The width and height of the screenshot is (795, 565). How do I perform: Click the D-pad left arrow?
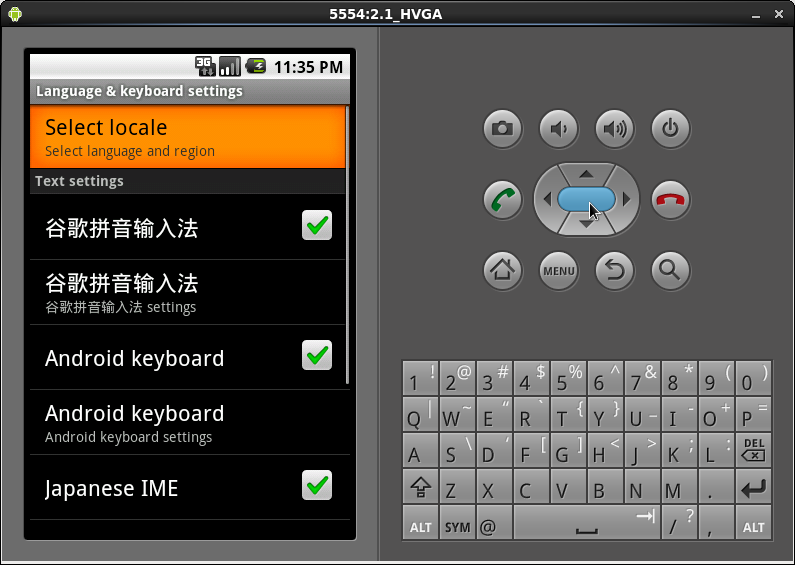coord(547,199)
